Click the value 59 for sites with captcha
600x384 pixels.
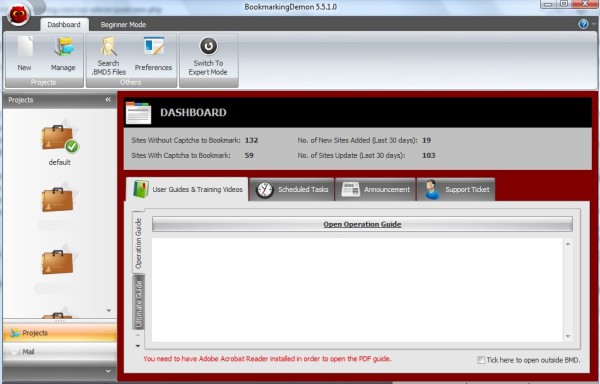[249, 155]
